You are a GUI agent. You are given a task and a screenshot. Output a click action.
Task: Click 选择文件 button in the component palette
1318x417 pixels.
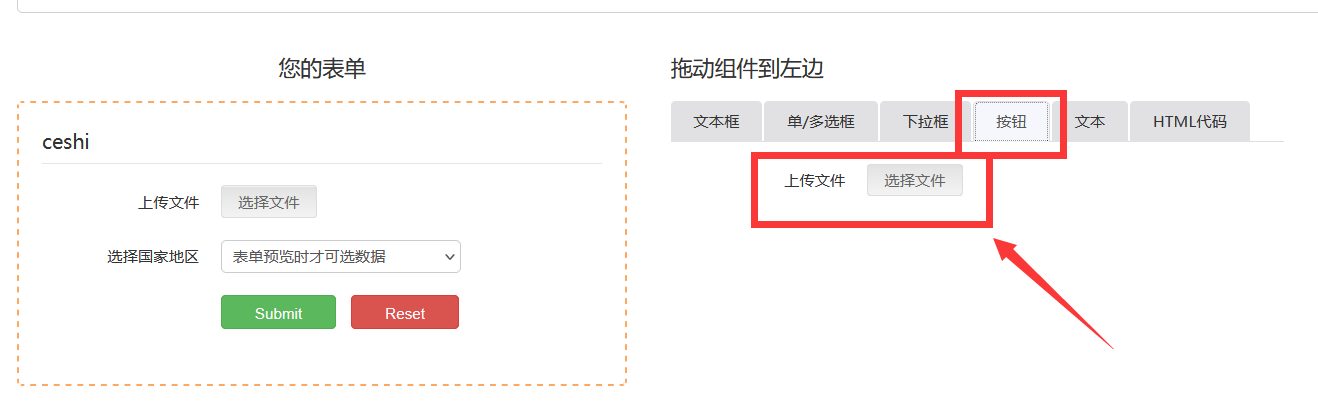click(x=914, y=181)
